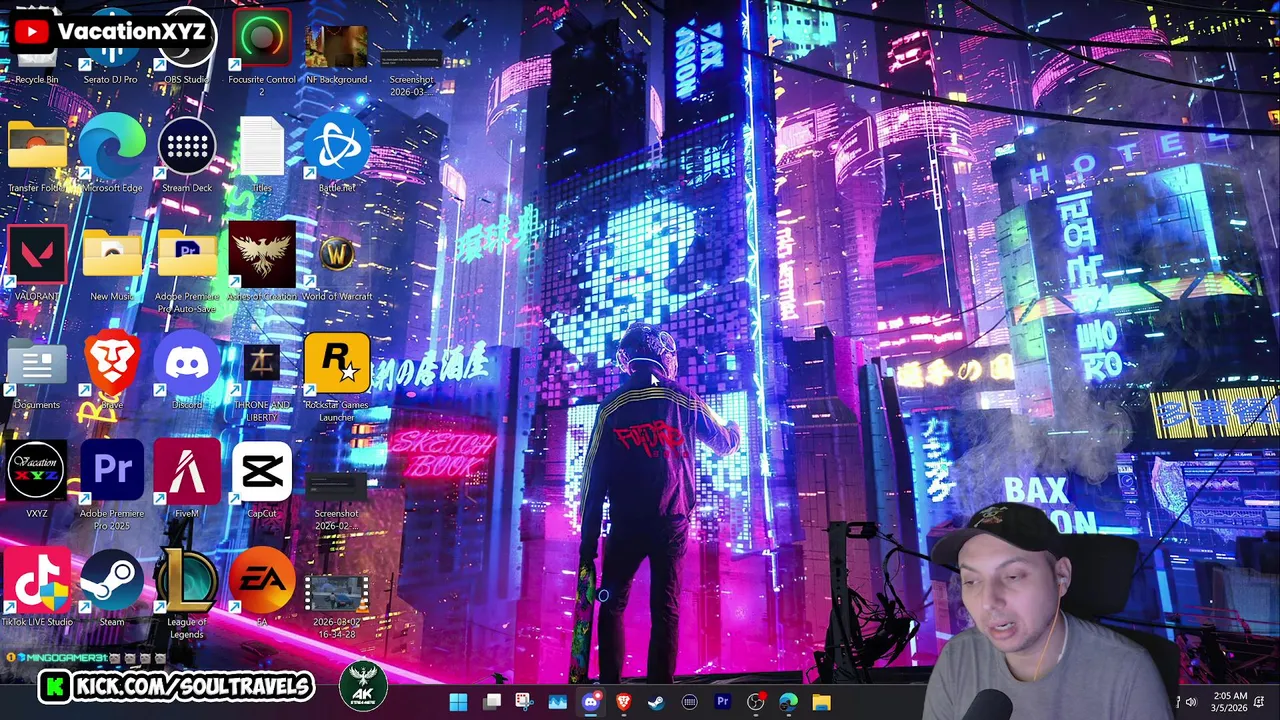Select the NF Background image file

pos(336,52)
